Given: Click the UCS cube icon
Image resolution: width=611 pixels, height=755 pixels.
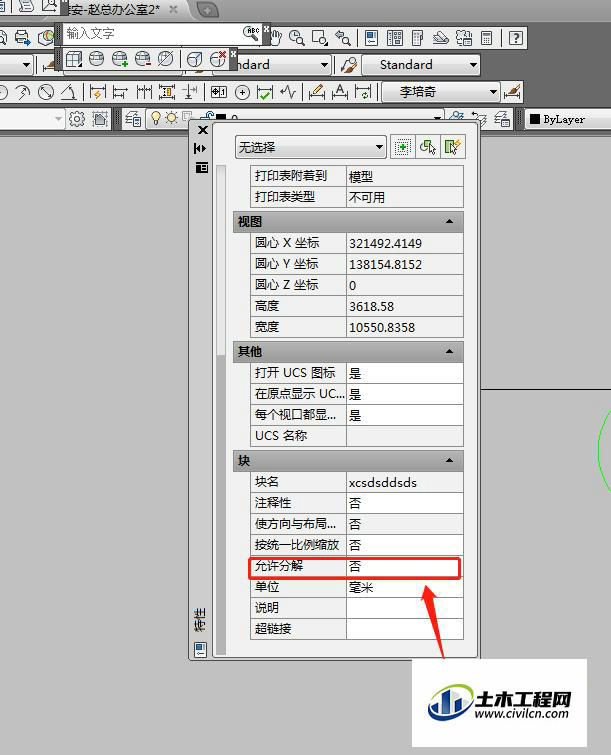Looking at the screenshot, I should click(74, 59).
